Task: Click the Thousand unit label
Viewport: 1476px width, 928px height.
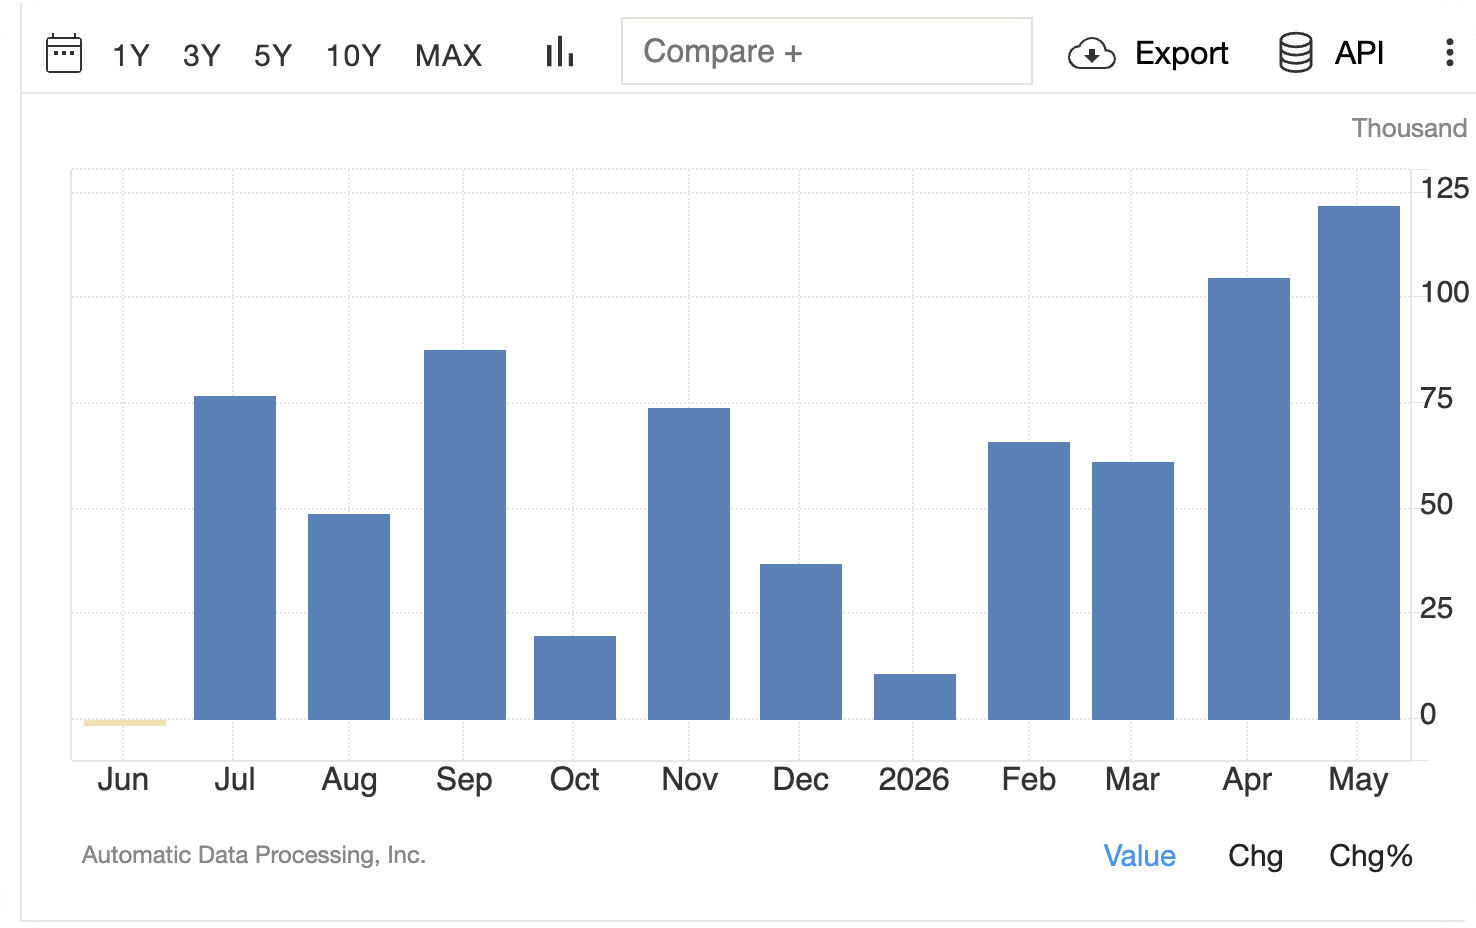Action: click(x=1409, y=128)
